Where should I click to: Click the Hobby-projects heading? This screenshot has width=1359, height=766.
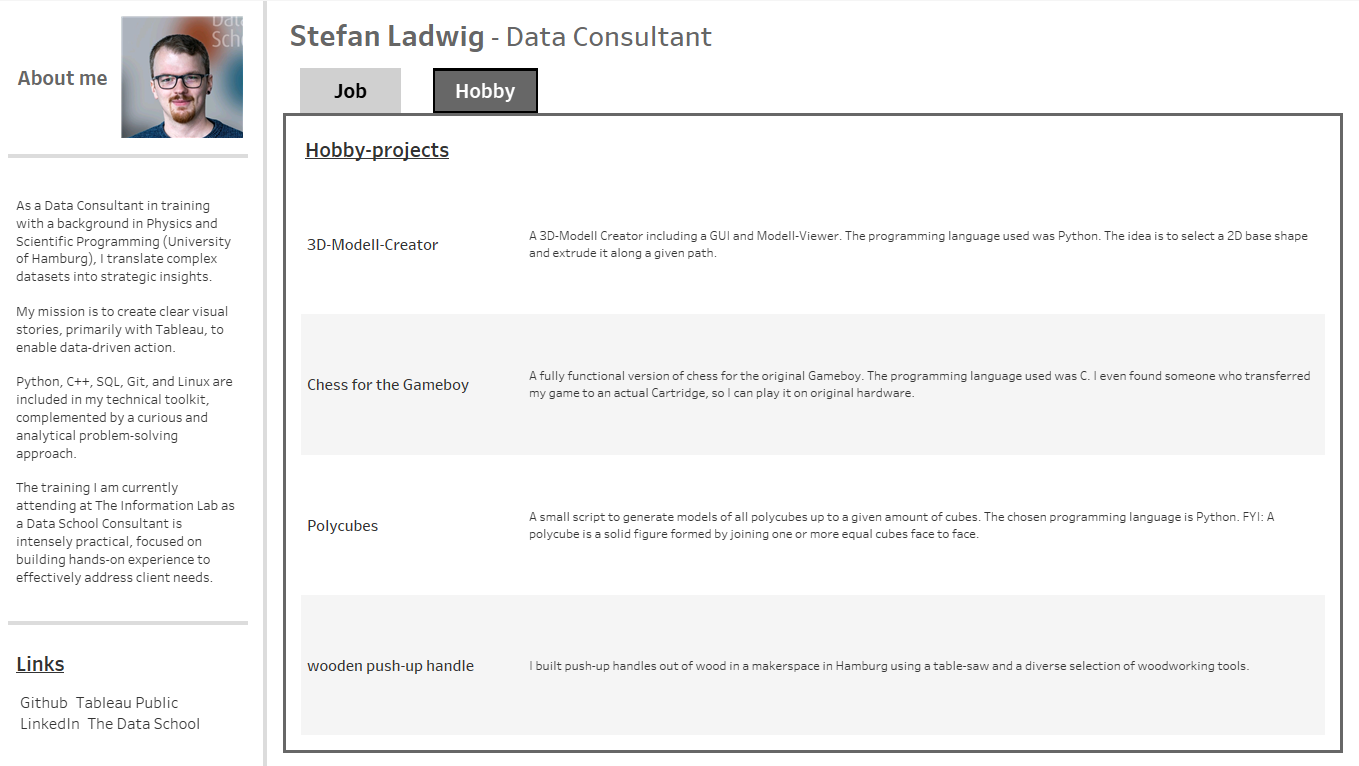click(377, 150)
